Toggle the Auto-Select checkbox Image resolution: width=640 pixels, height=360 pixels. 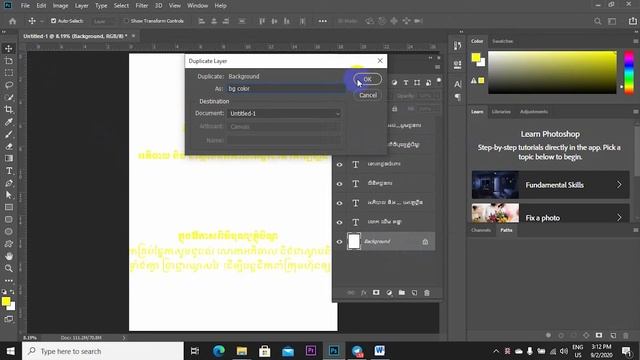[x=53, y=21]
